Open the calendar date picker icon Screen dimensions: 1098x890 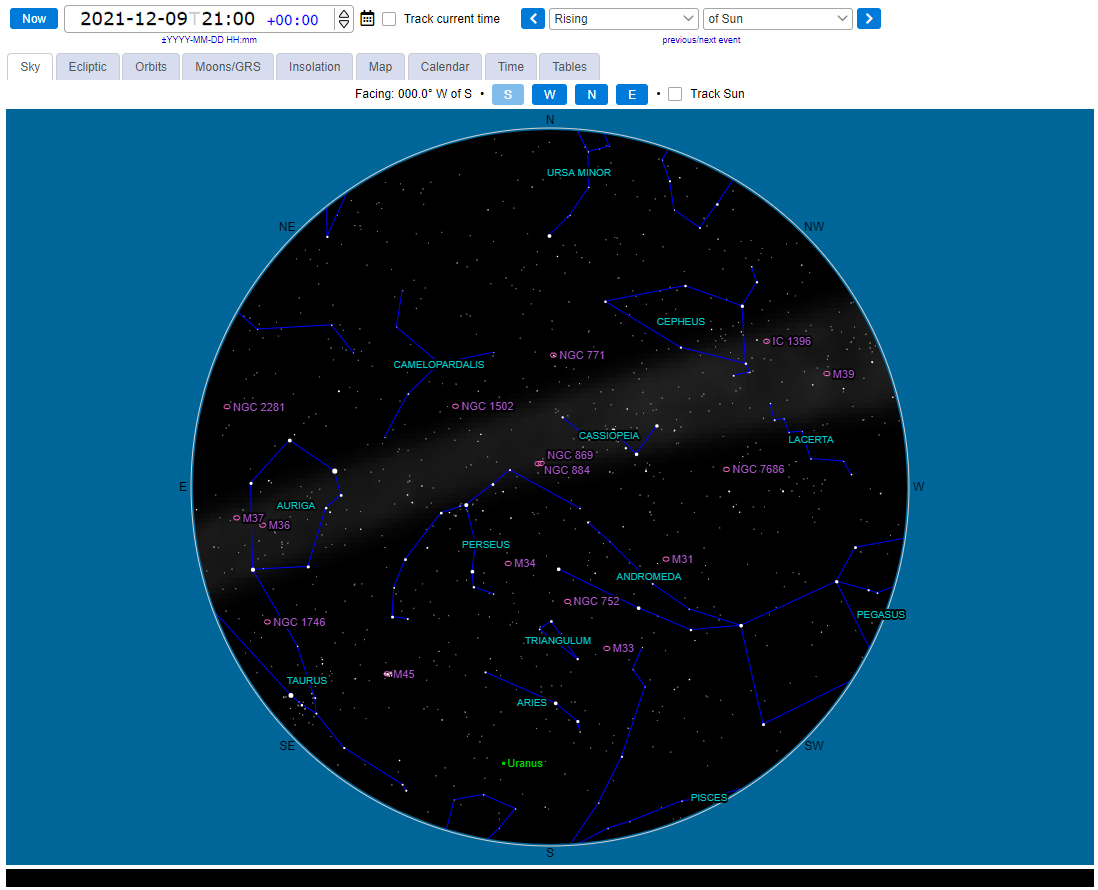367,19
